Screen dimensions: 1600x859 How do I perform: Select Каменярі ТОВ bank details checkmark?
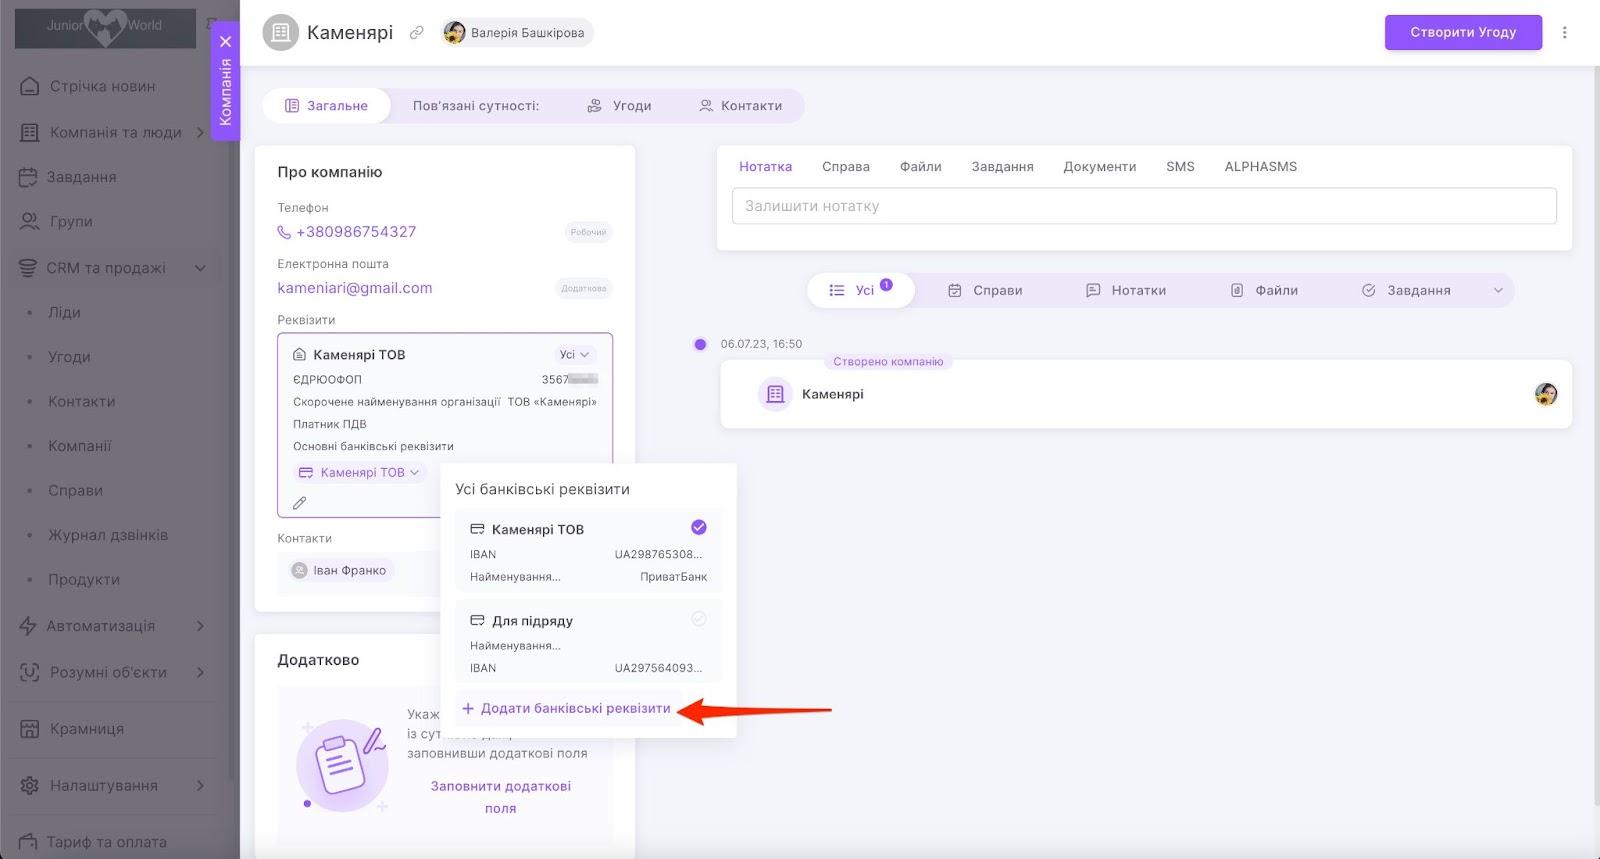tap(699, 528)
